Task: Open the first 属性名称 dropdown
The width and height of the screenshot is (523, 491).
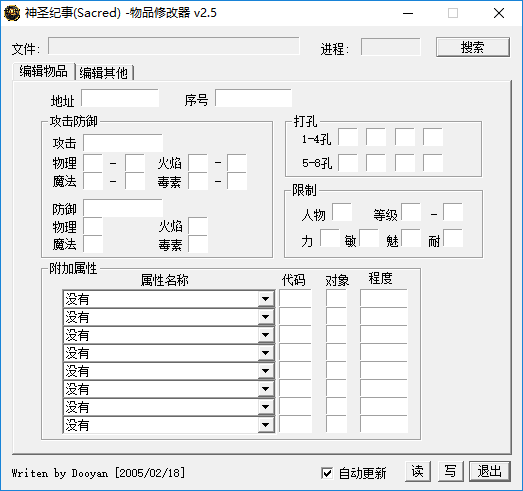Action: tap(169, 299)
